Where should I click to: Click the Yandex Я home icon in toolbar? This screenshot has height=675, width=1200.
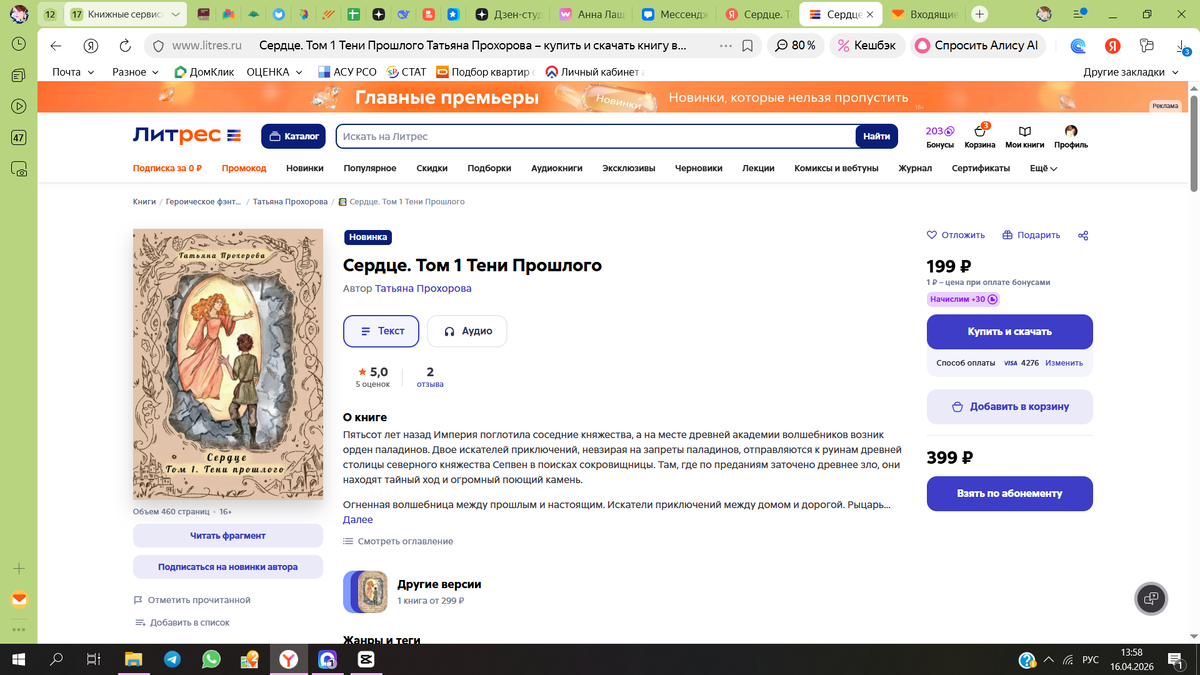click(91, 46)
